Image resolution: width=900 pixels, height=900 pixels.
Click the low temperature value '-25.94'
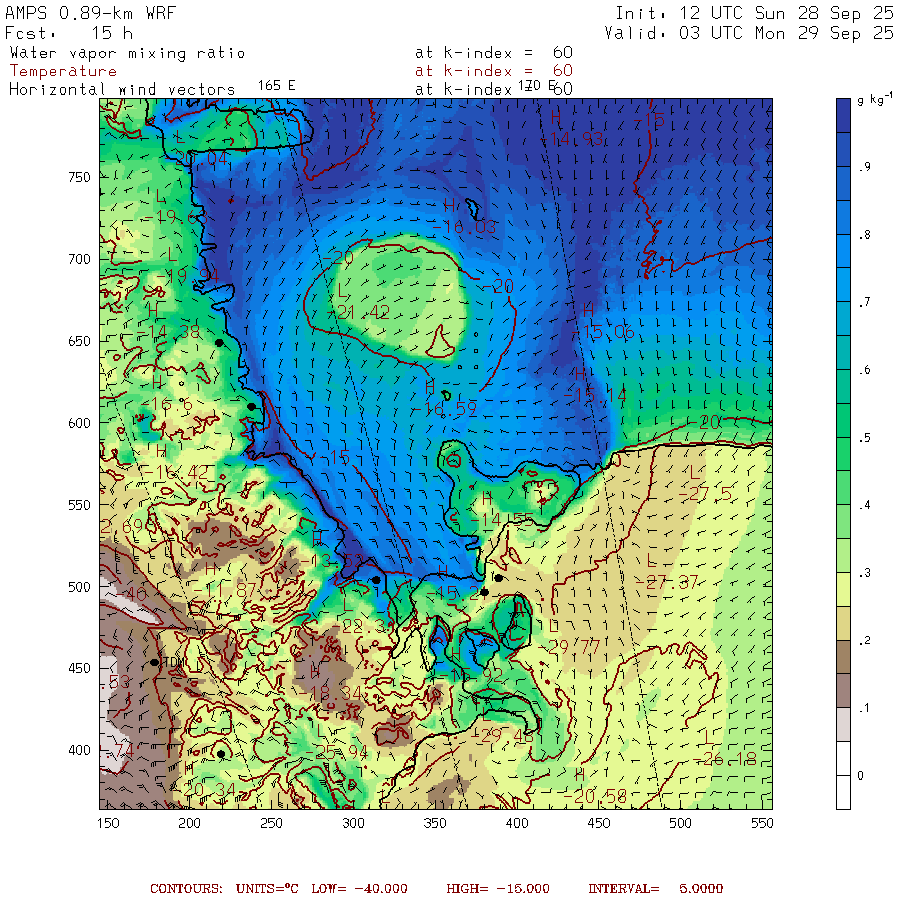tap(337, 752)
